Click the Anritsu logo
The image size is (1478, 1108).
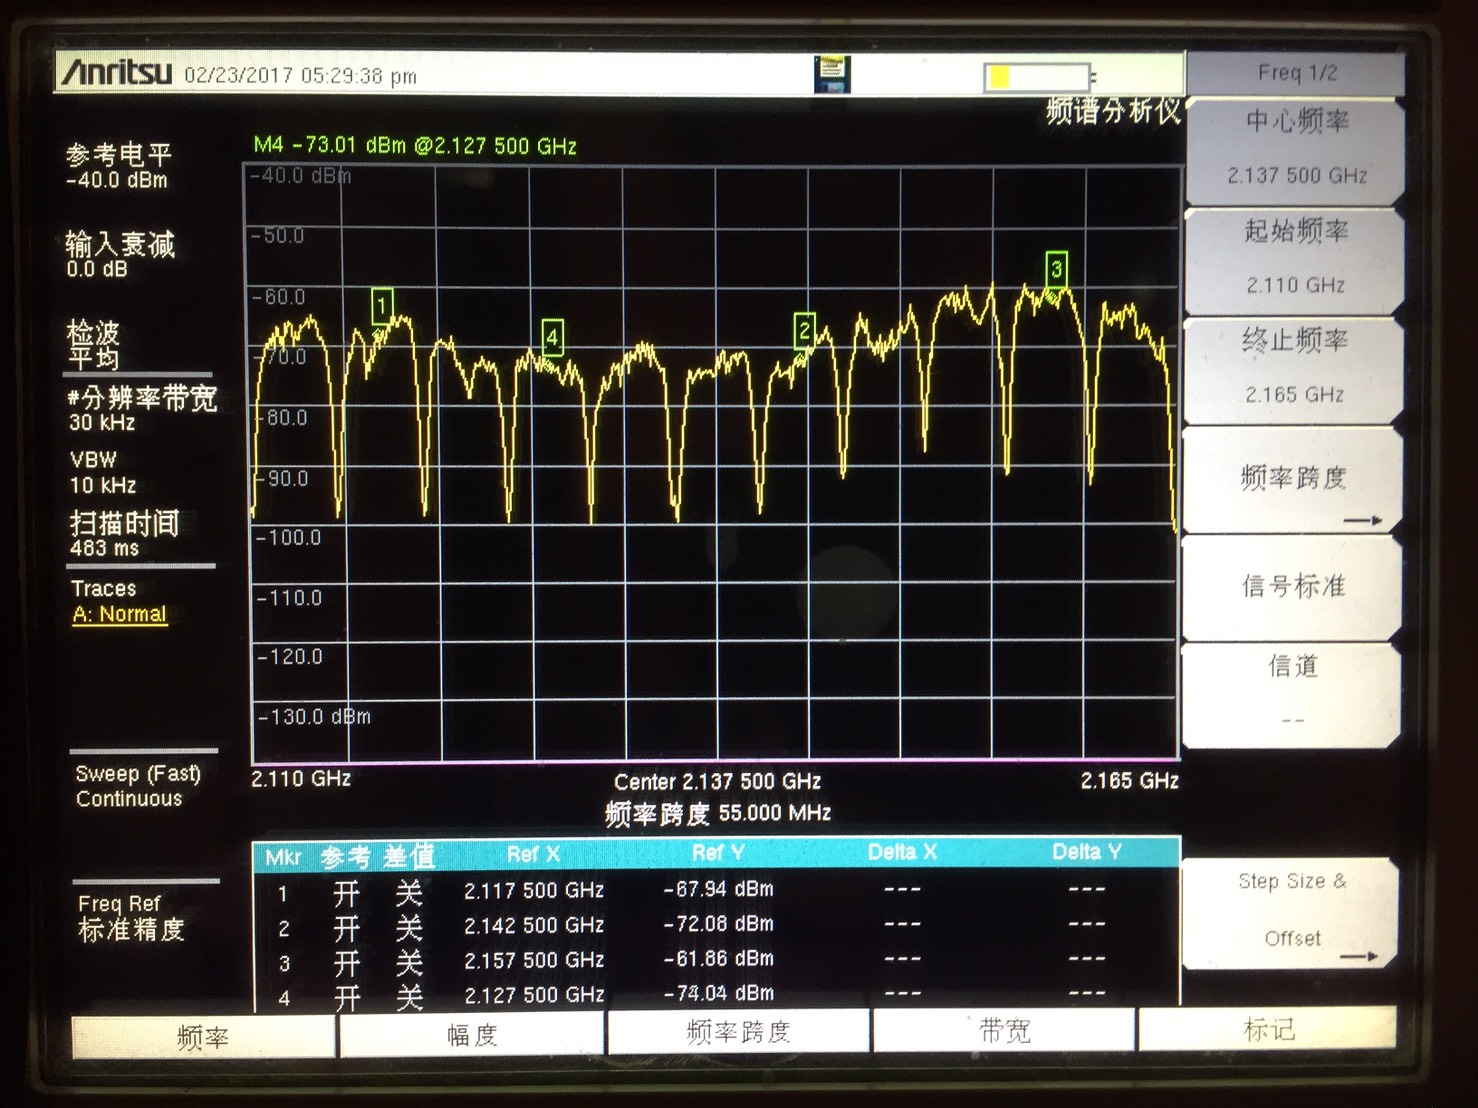117,73
